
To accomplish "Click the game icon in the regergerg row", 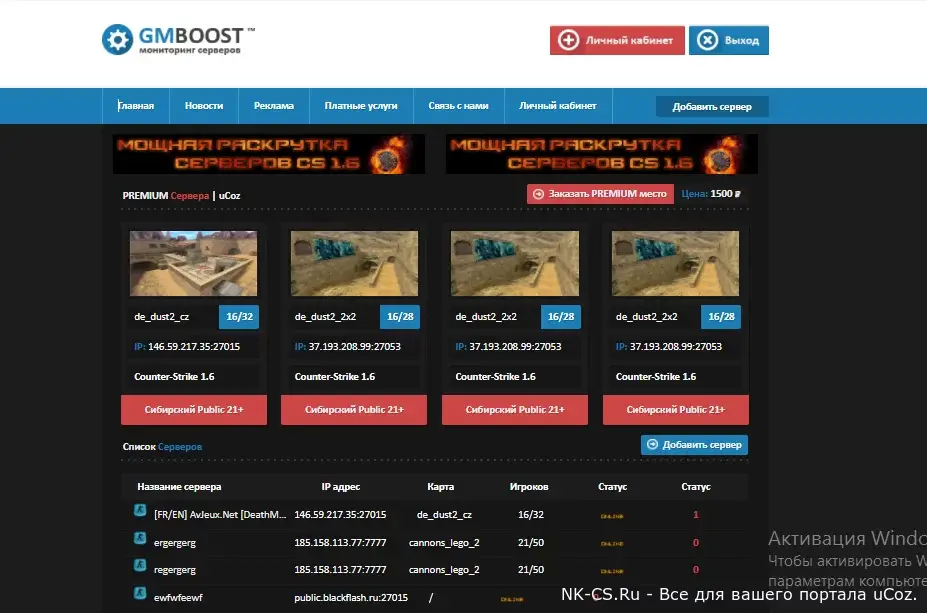I will pyautogui.click(x=140, y=565).
